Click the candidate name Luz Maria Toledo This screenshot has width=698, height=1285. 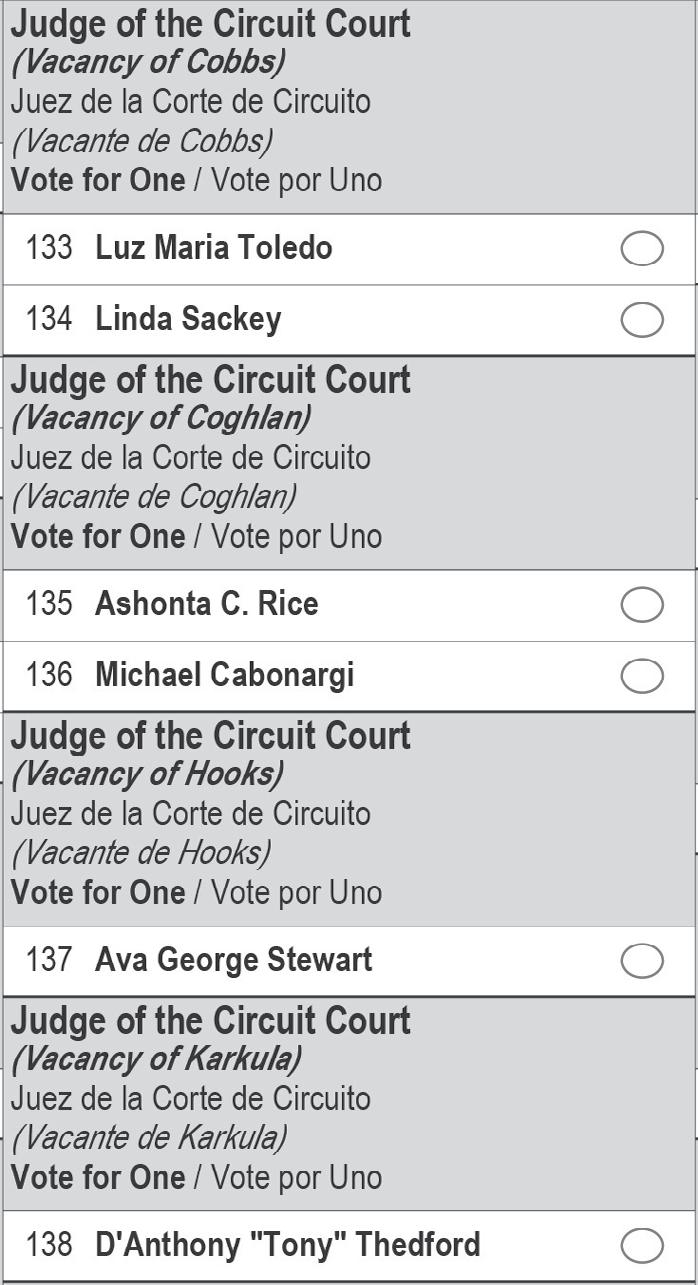click(x=213, y=248)
